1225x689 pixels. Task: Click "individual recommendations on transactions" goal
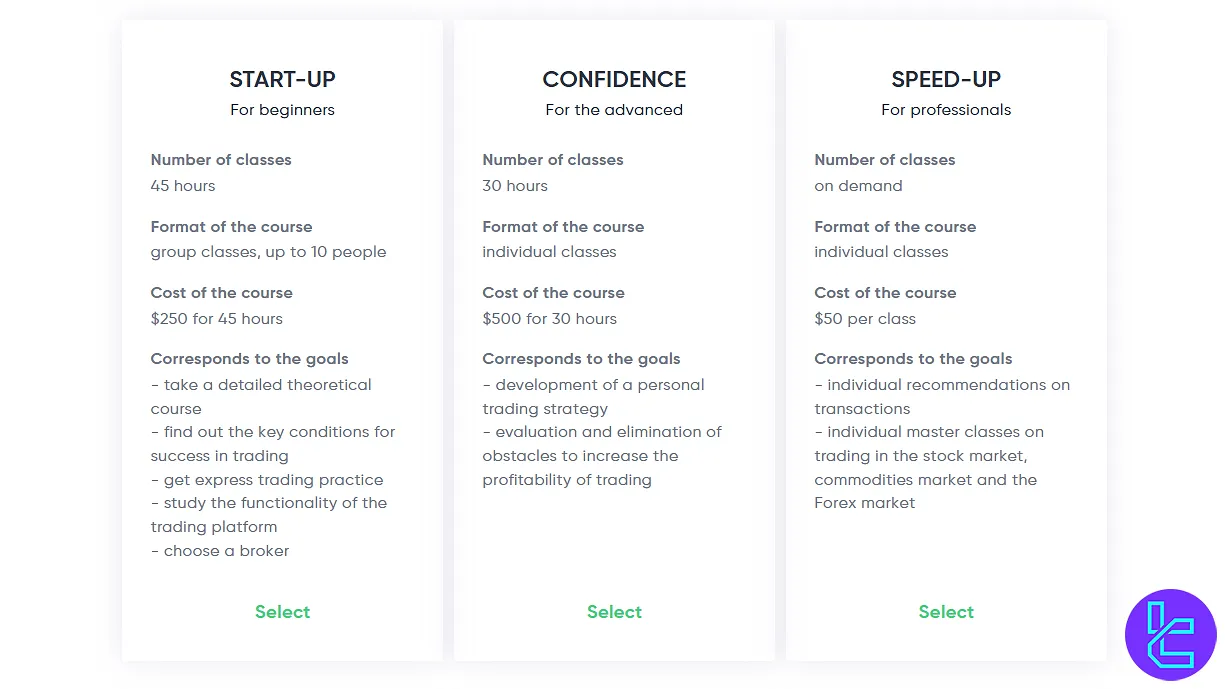942,396
